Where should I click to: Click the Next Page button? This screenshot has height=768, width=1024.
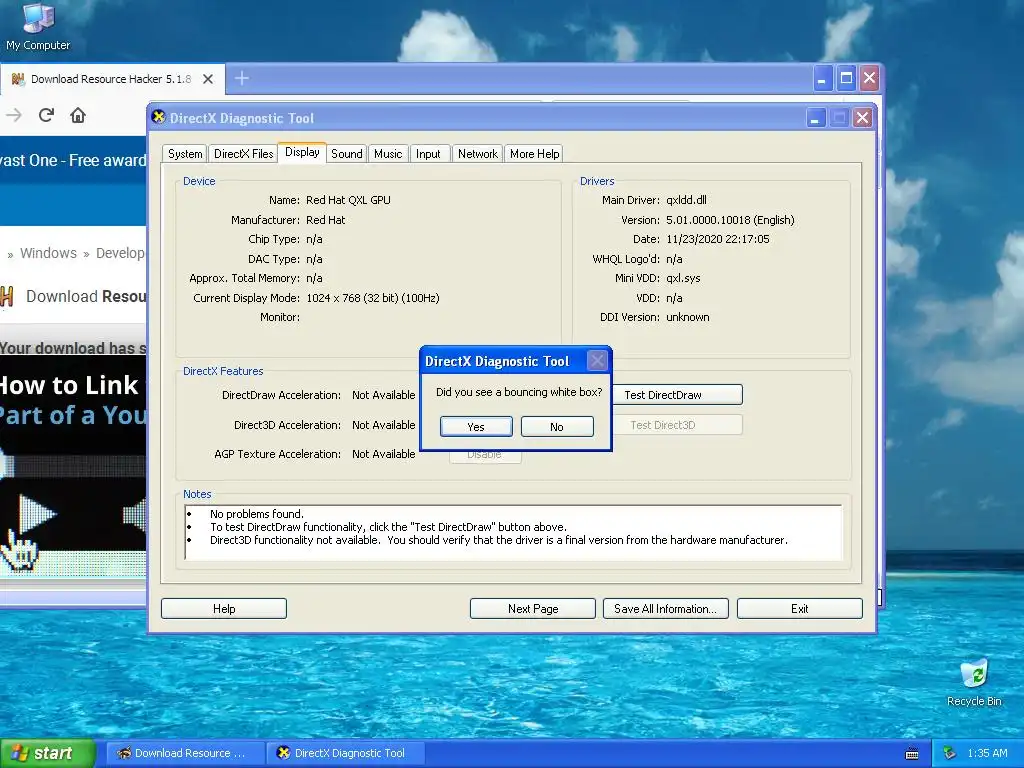533,609
